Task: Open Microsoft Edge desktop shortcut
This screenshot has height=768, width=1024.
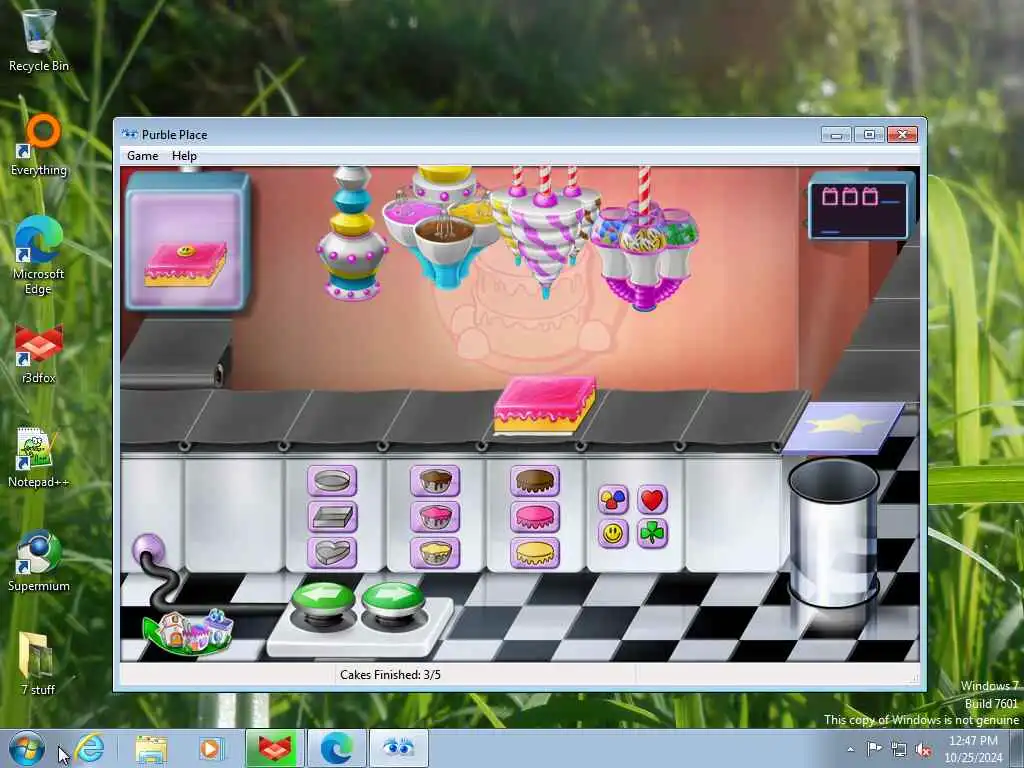Action: pos(39,256)
